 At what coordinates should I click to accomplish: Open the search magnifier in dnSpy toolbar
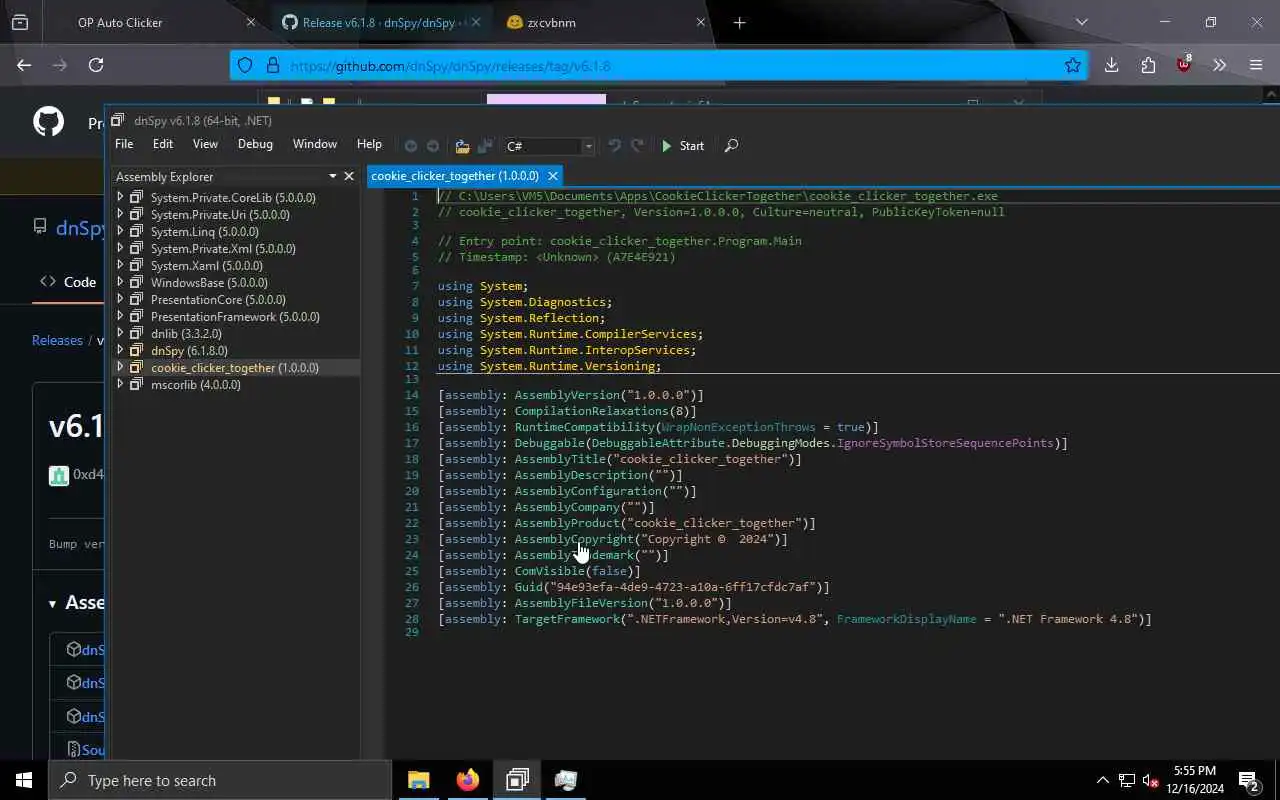click(x=731, y=146)
